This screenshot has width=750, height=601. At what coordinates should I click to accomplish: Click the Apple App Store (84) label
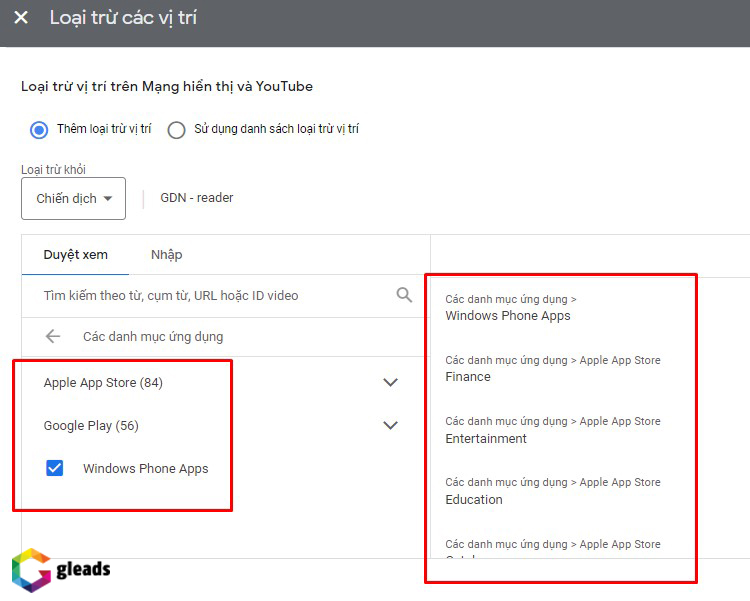(x=103, y=382)
